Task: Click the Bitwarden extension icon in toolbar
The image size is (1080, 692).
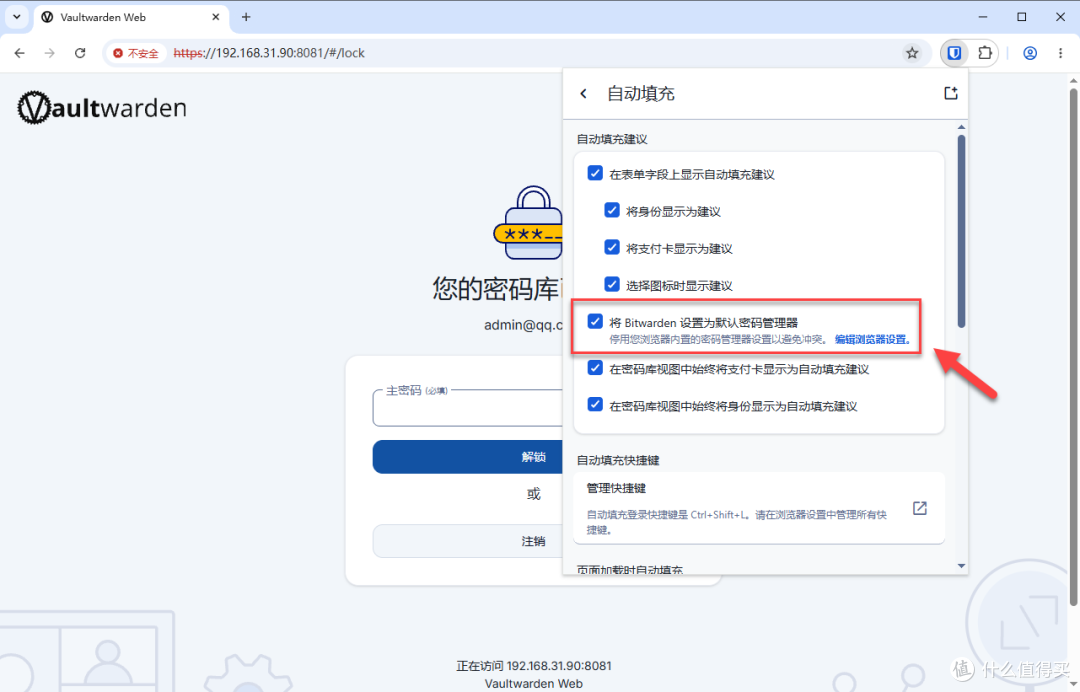Action: pos(954,53)
